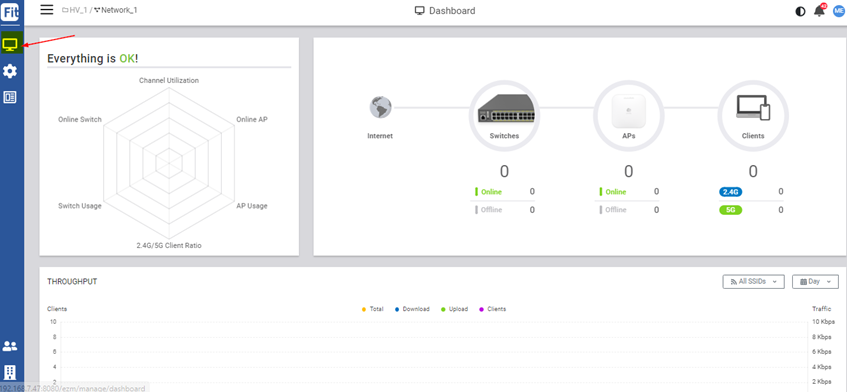Click the radar chart hexagon
Image resolution: width=847 pixels, height=392 pixels.
(169, 163)
